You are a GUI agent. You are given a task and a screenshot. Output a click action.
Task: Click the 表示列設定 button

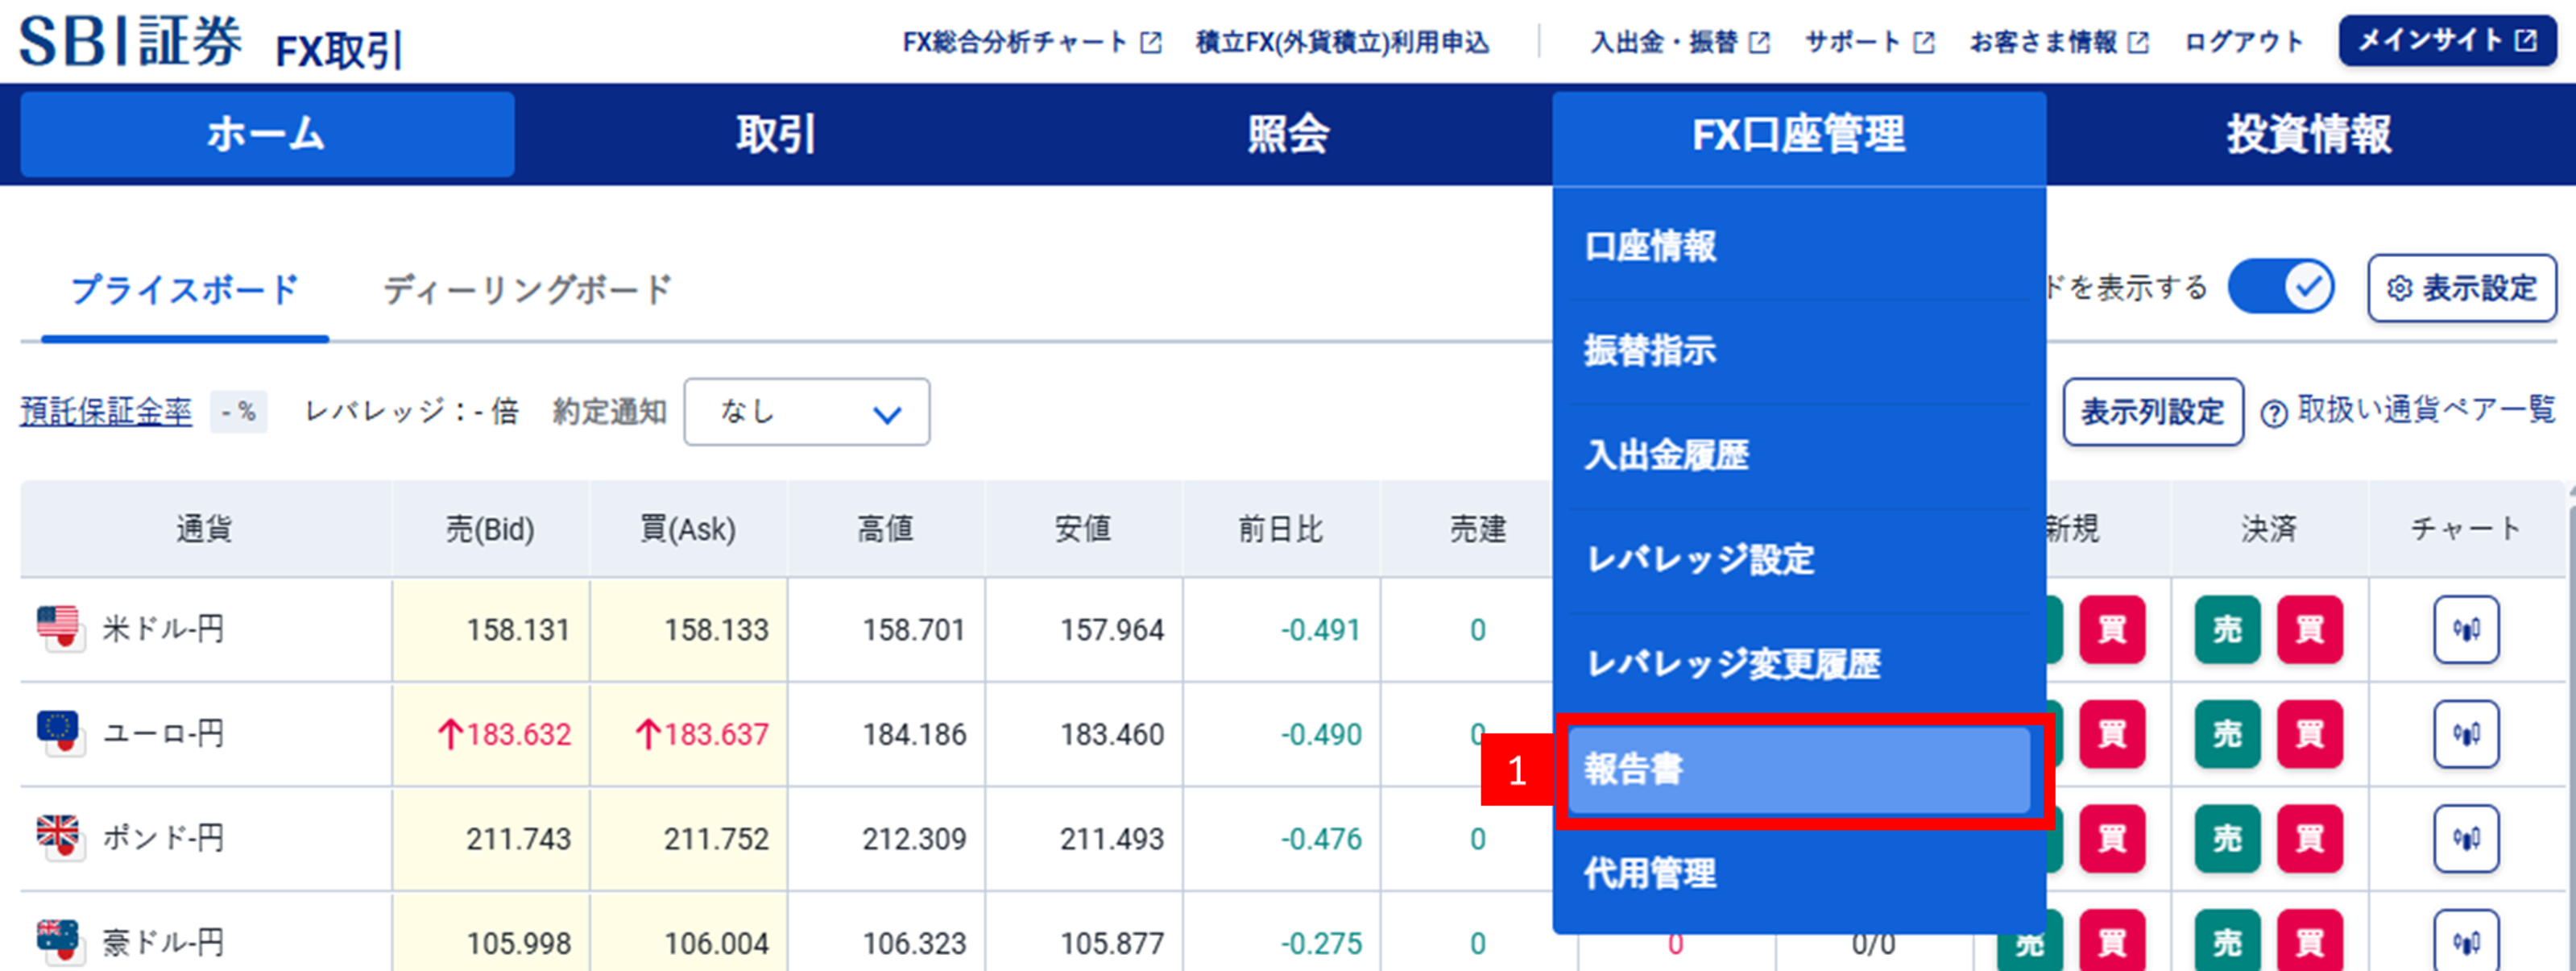(x=2152, y=411)
